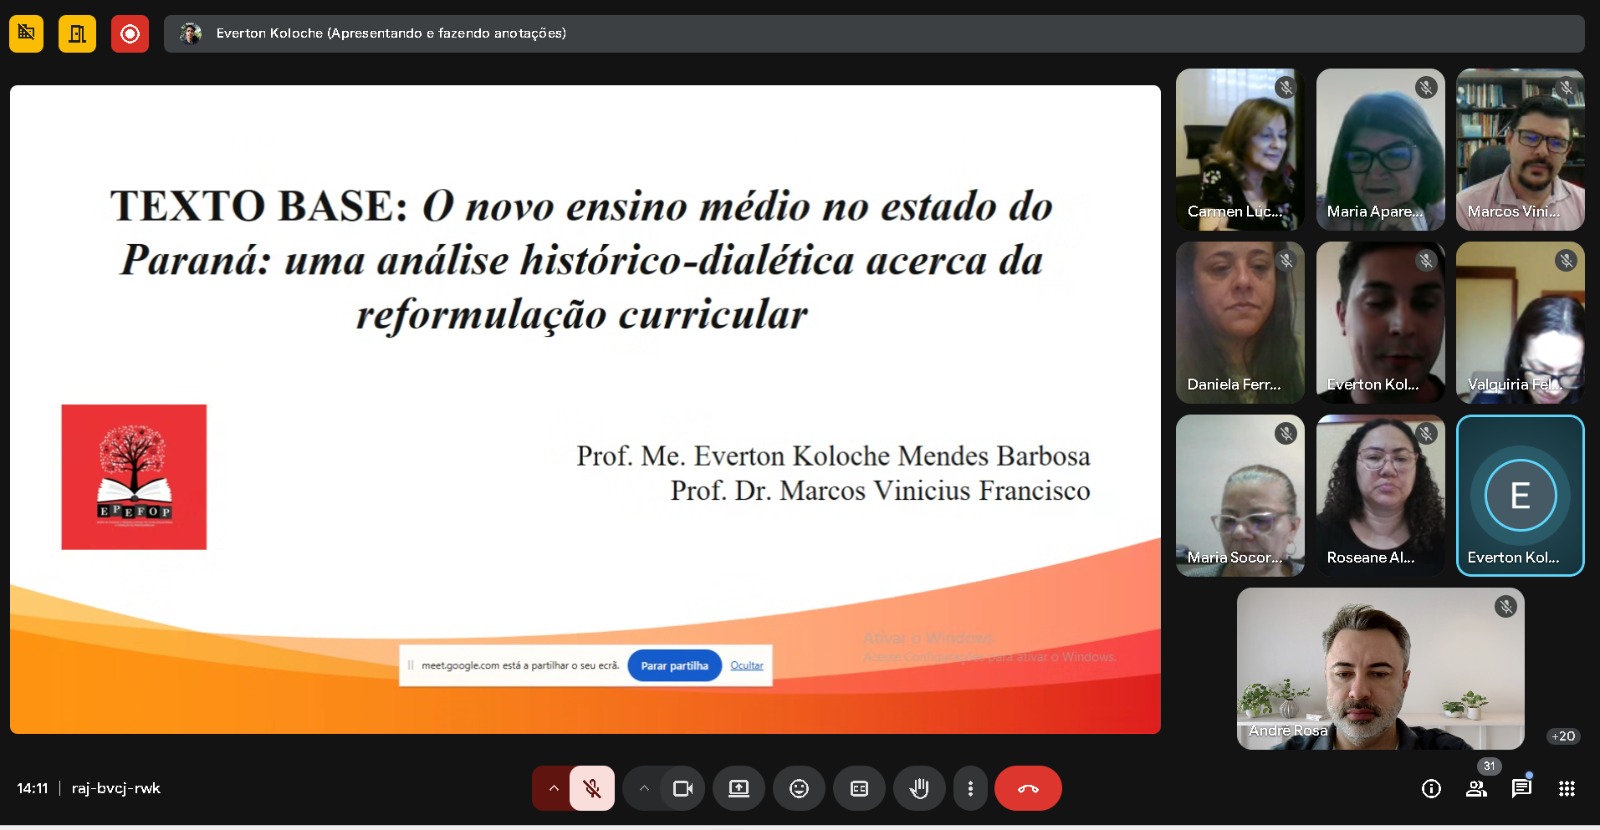
Task: Expand video settings arrow beside camera
Action: click(644, 789)
